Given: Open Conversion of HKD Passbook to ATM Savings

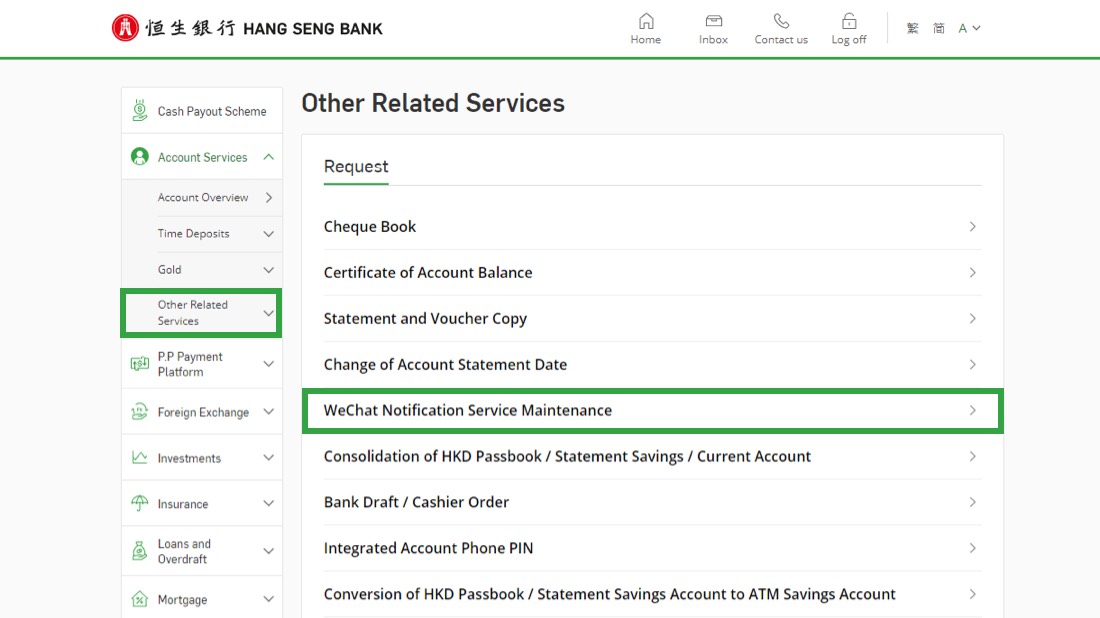Looking at the screenshot, I should (x=652, y=594).
